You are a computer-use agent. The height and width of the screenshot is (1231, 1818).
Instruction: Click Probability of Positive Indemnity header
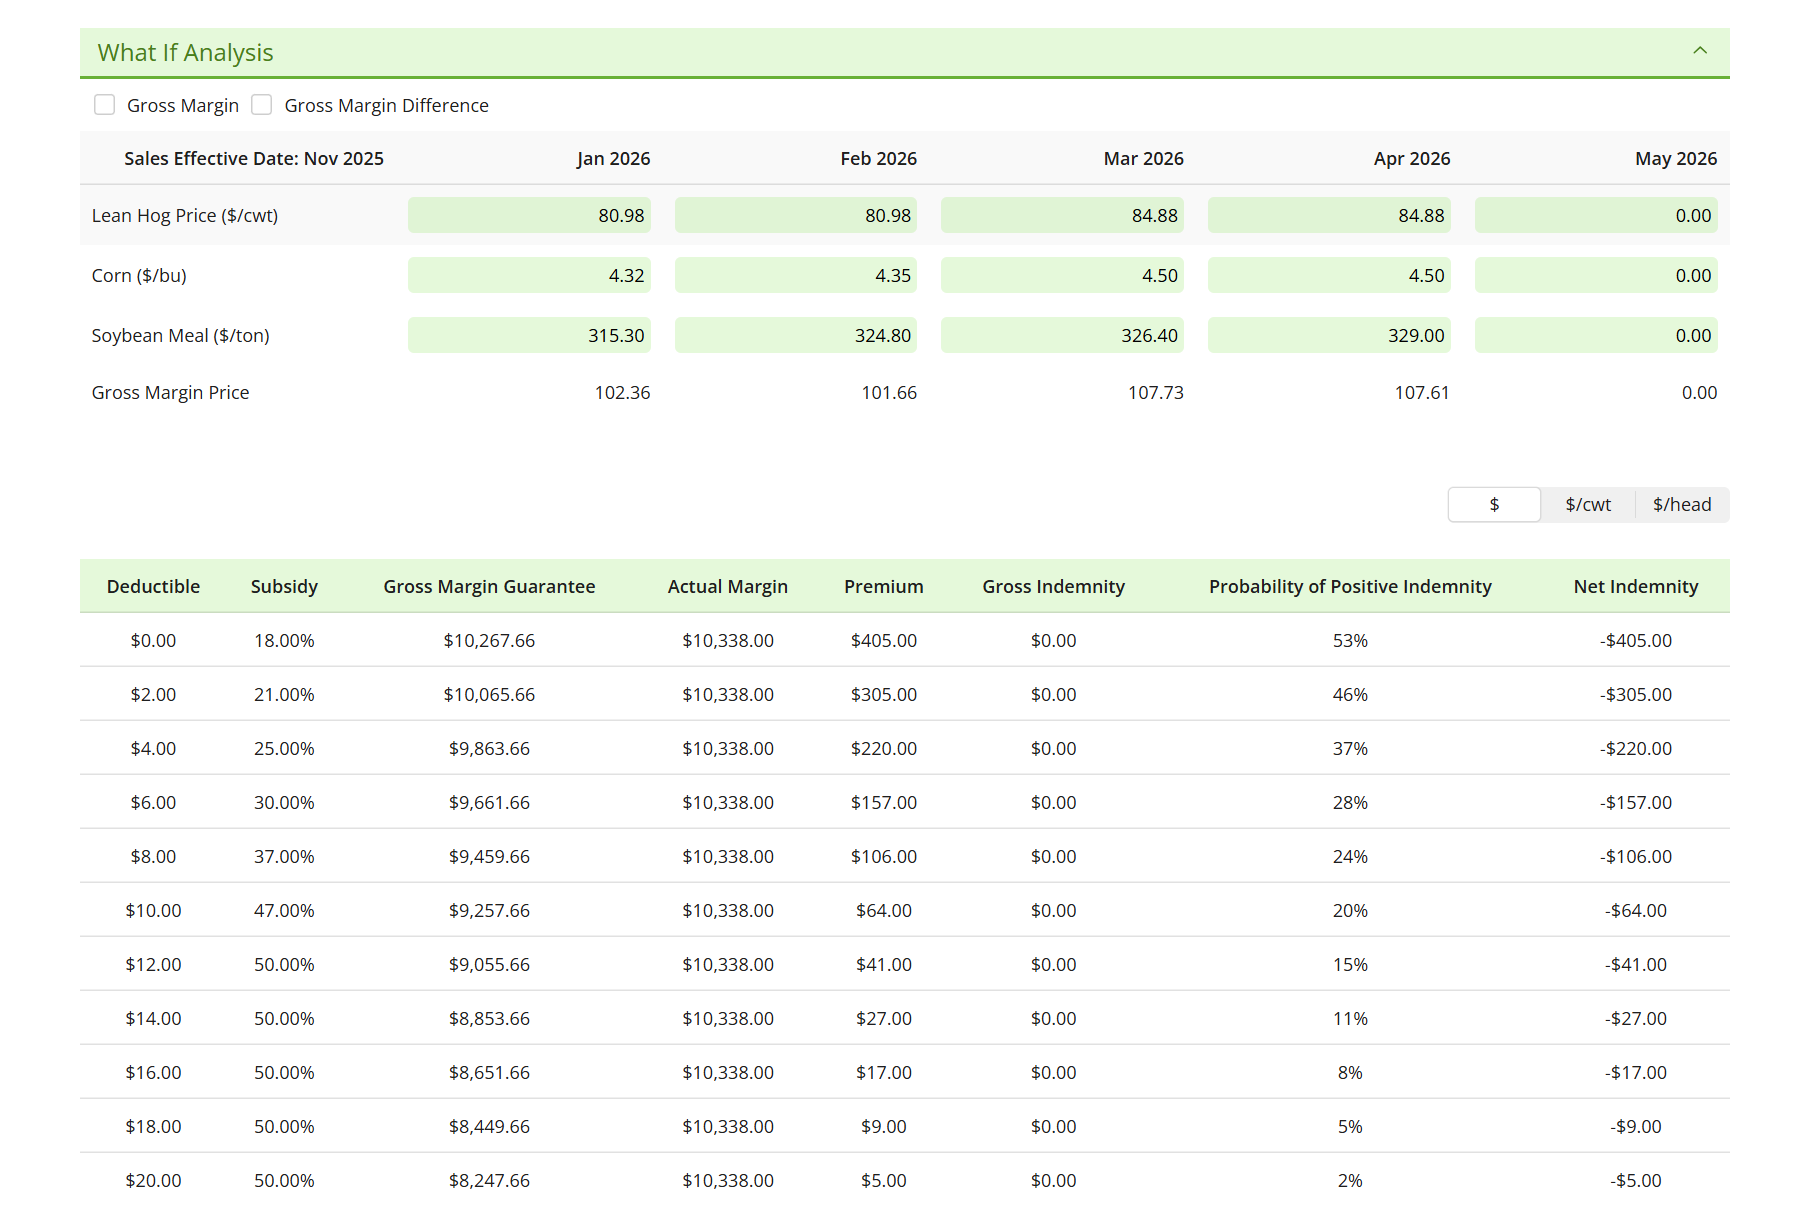point(1349,587)
